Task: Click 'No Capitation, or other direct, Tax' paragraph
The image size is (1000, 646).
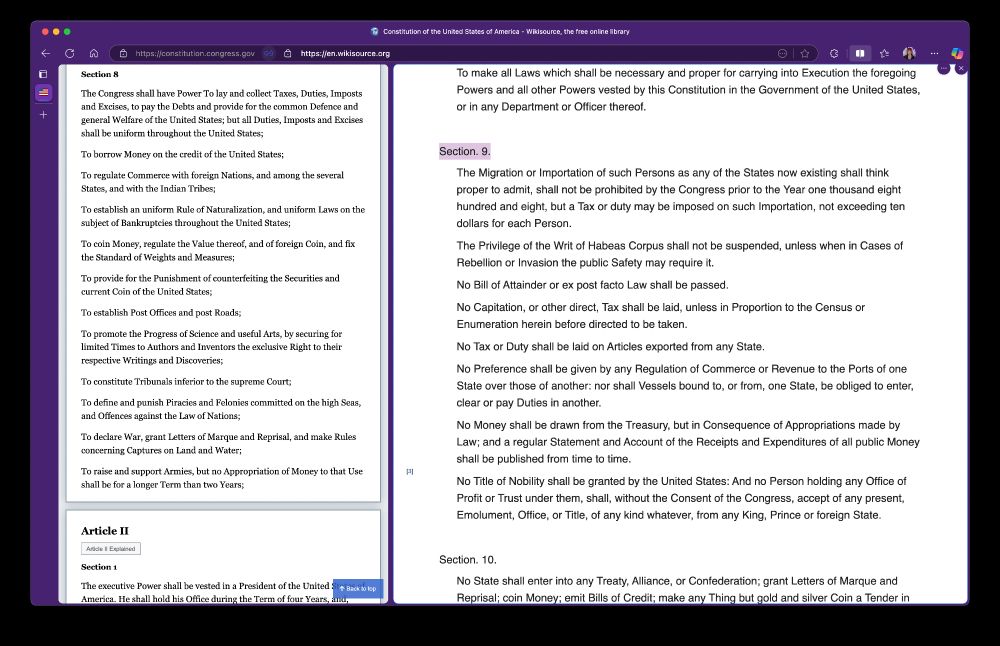Action: (x=661, y=316)
